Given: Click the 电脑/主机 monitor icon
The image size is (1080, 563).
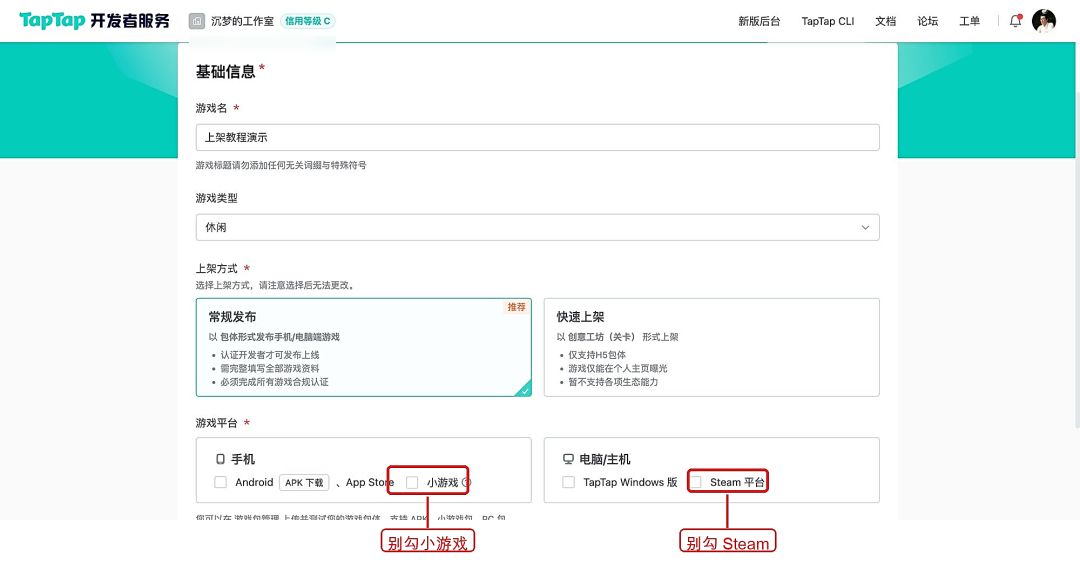Looking at the screenshot, I should coord(568,459).
